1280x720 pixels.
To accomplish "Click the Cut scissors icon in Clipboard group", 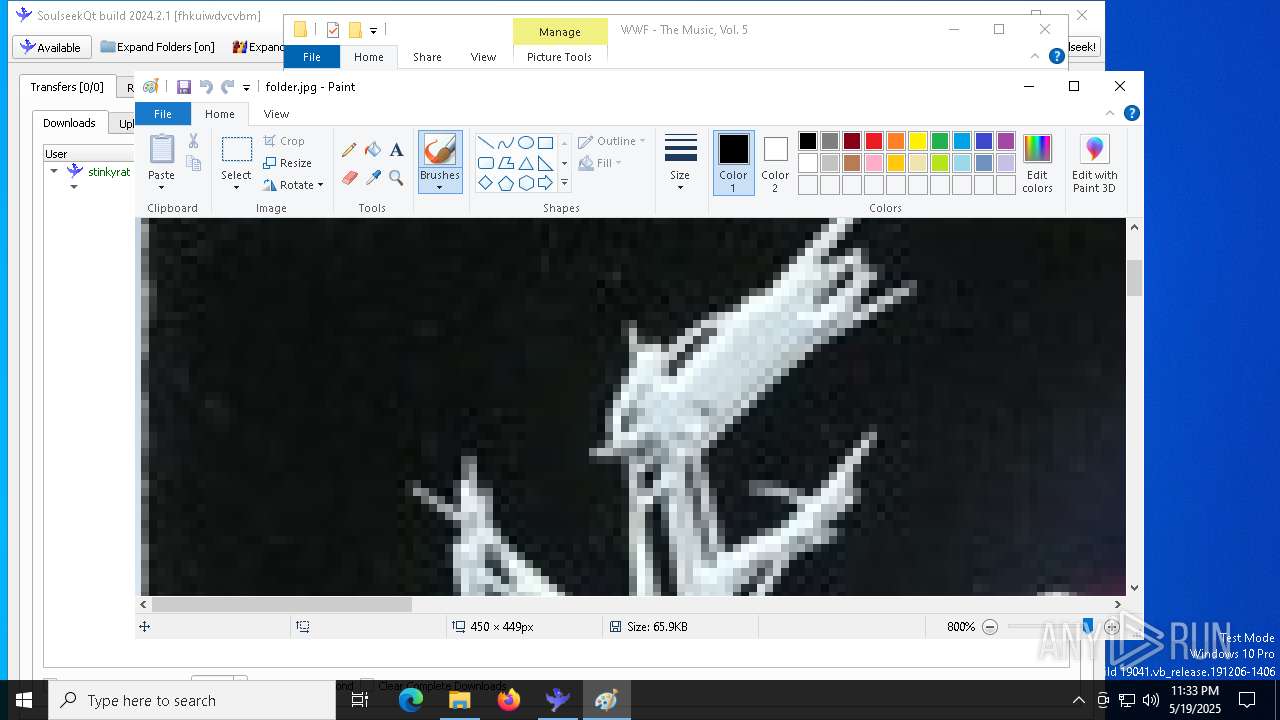I will [193, 141].
